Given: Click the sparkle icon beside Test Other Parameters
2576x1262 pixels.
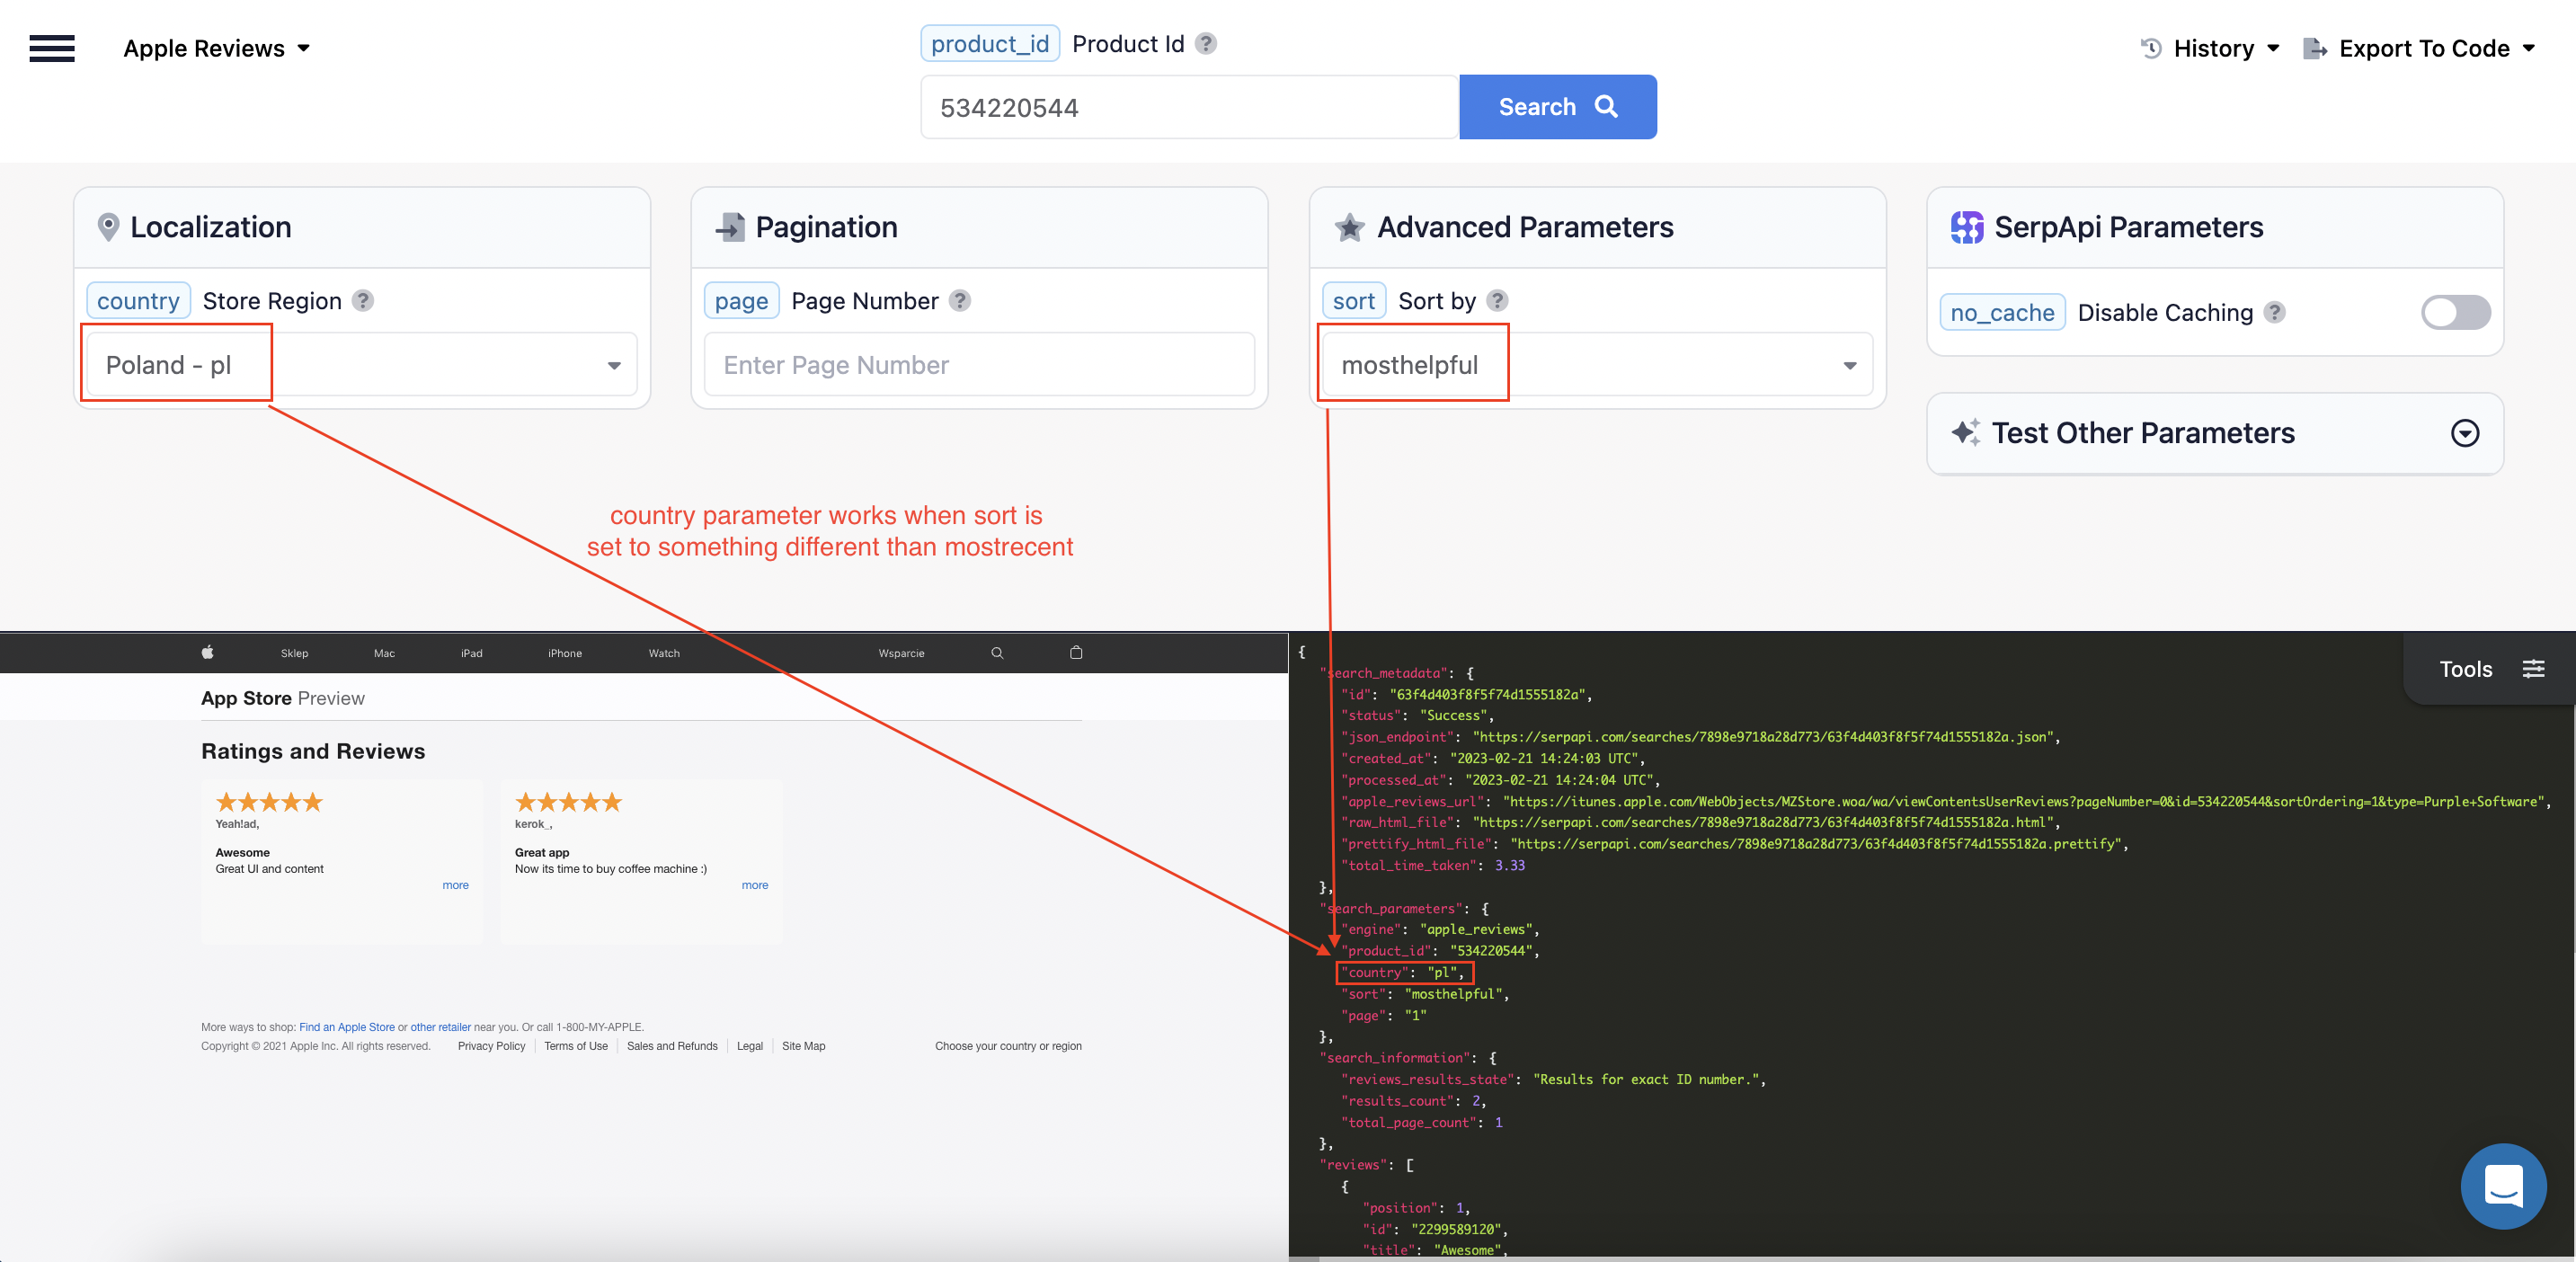Looking at the screenshot, I should point(1965,432).
